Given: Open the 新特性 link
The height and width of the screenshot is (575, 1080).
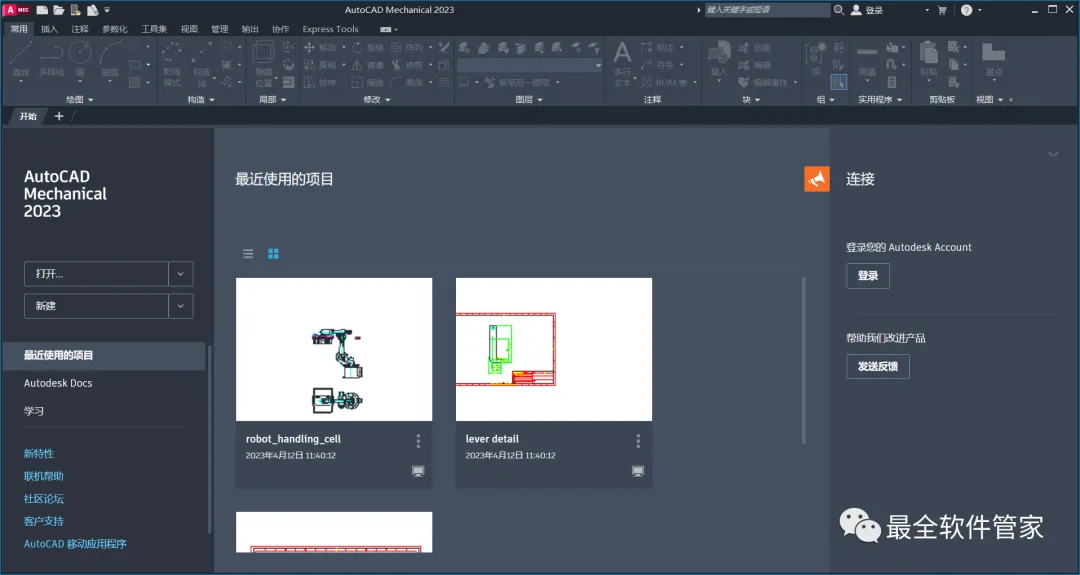Looking at the screenshot, I should tap(39, 453).
